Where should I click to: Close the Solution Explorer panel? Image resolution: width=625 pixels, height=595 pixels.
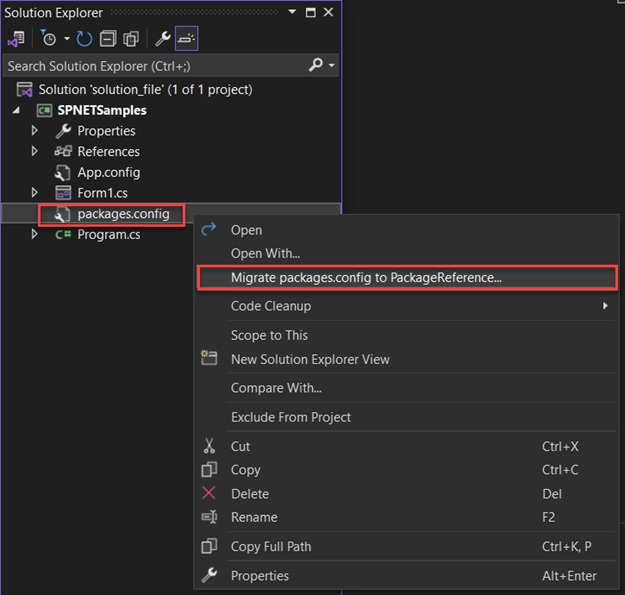(328, 12)
